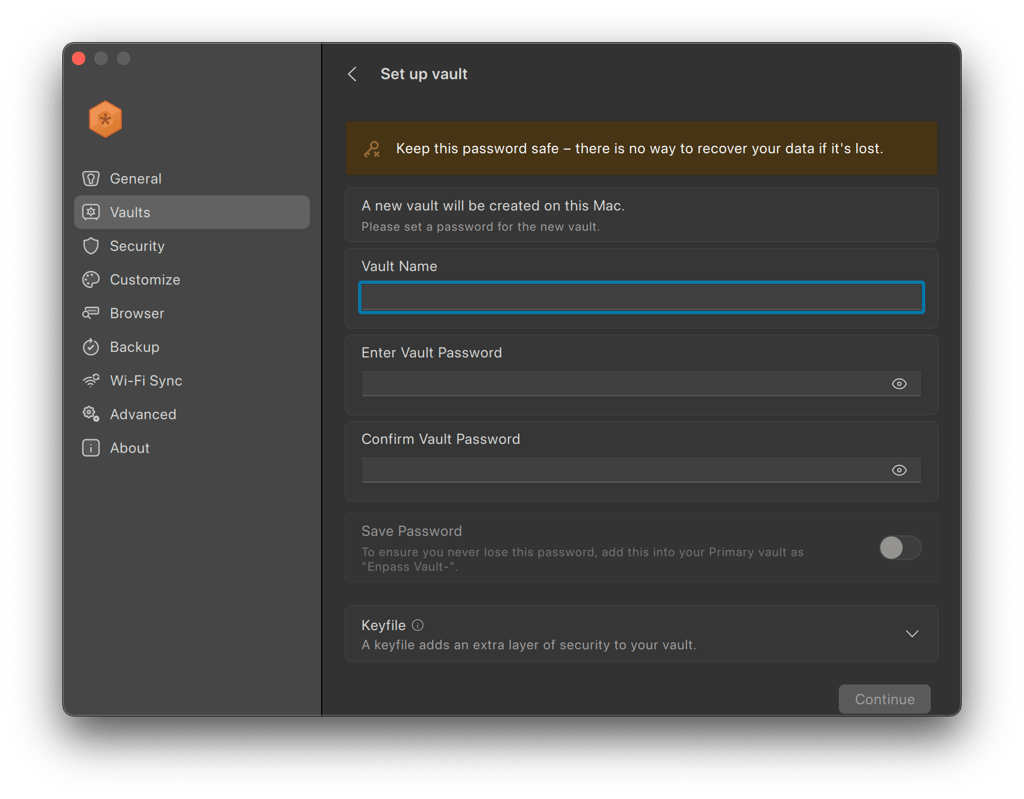Open the Customize settings tab
Image resolution: width=1024 pixels, height=799 pixels.
tap(191, 280)
